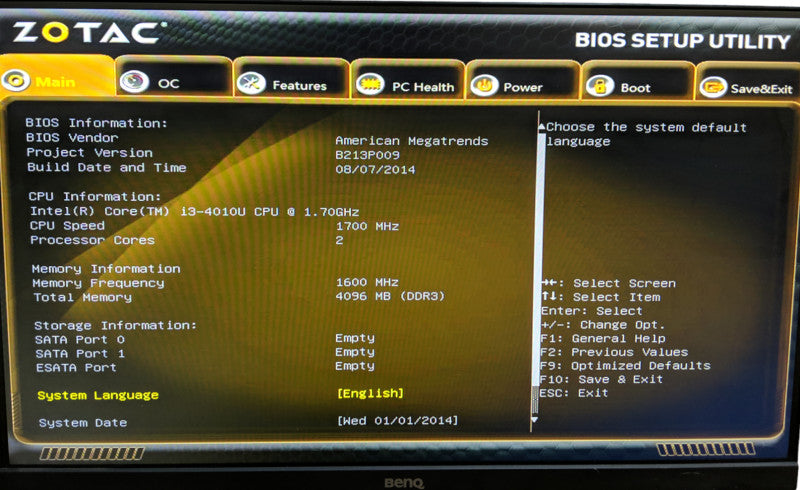Click the F1: General Help hint
The height and width of the screenshot is (490, 800).
(x=603, y=338)
